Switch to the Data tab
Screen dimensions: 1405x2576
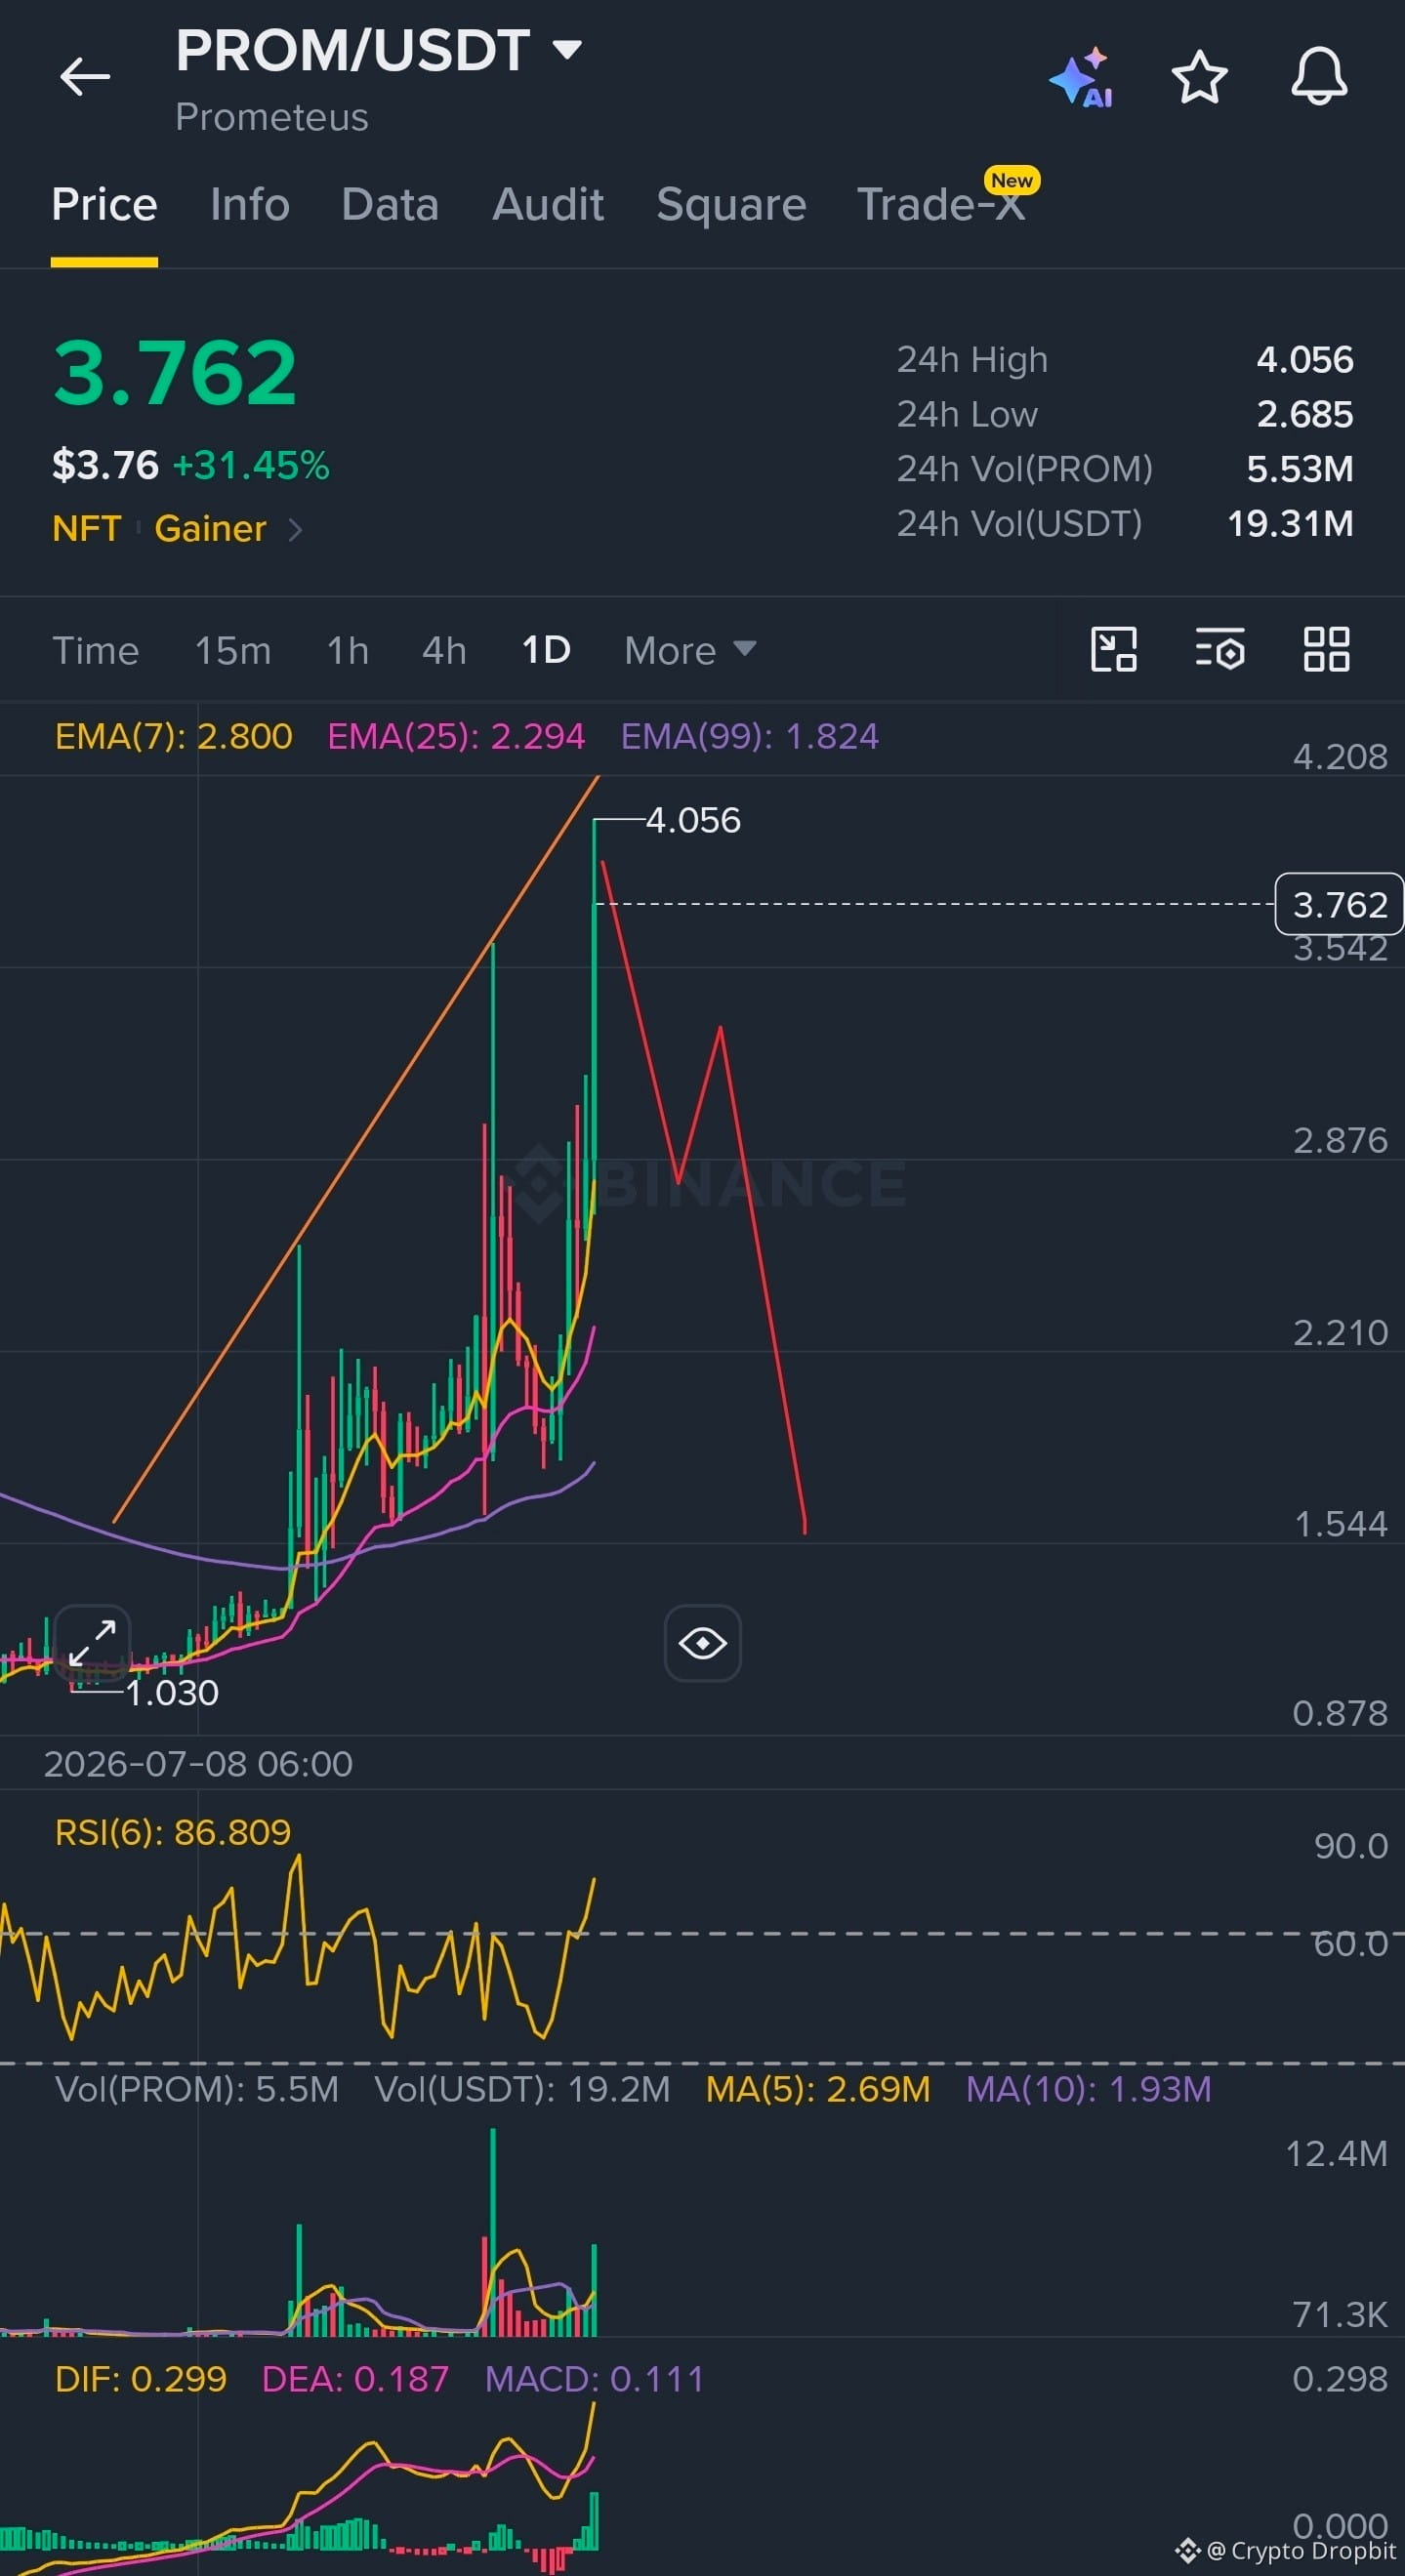(390, 205)
